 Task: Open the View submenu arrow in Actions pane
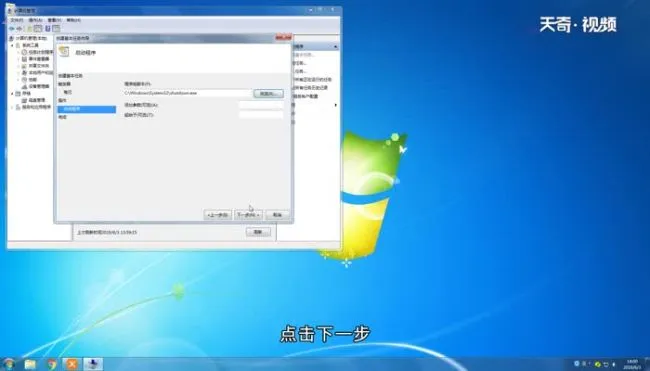tap(335, 105)
